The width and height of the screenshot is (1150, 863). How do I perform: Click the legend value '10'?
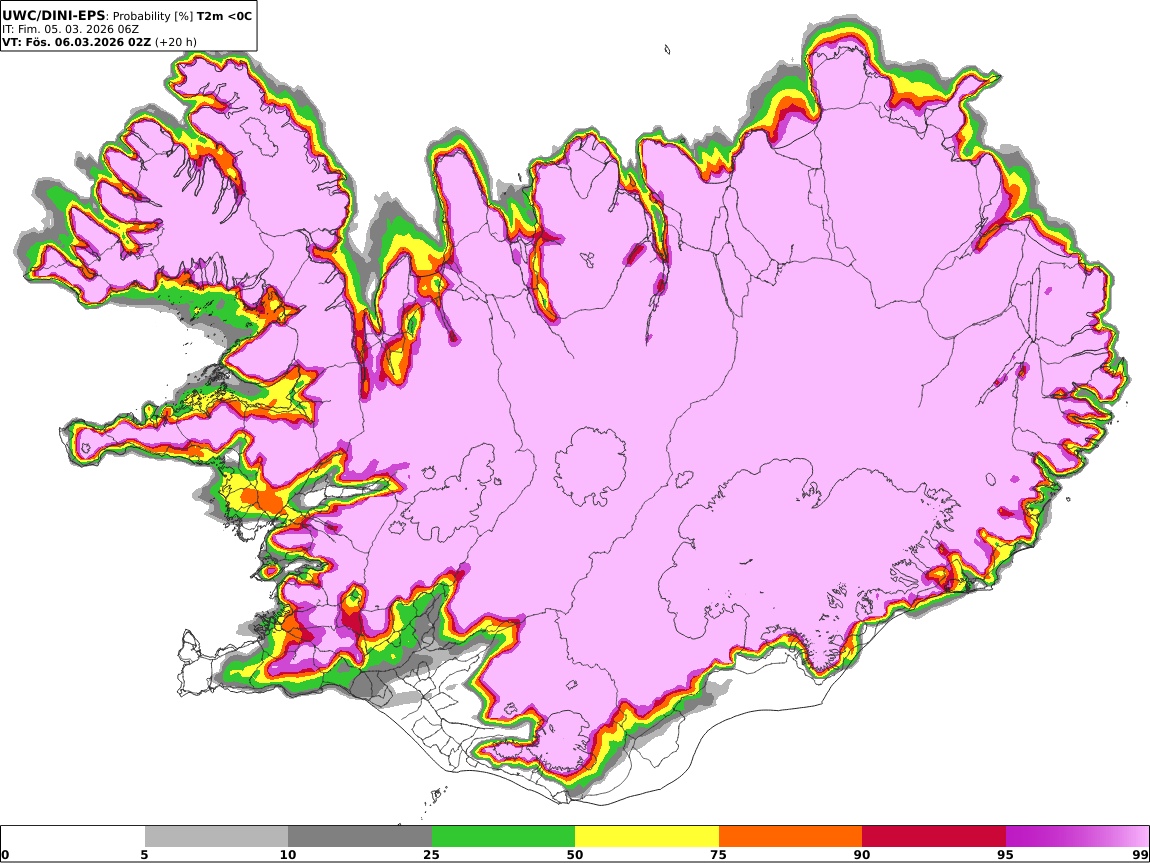click(x=288, y=854)
